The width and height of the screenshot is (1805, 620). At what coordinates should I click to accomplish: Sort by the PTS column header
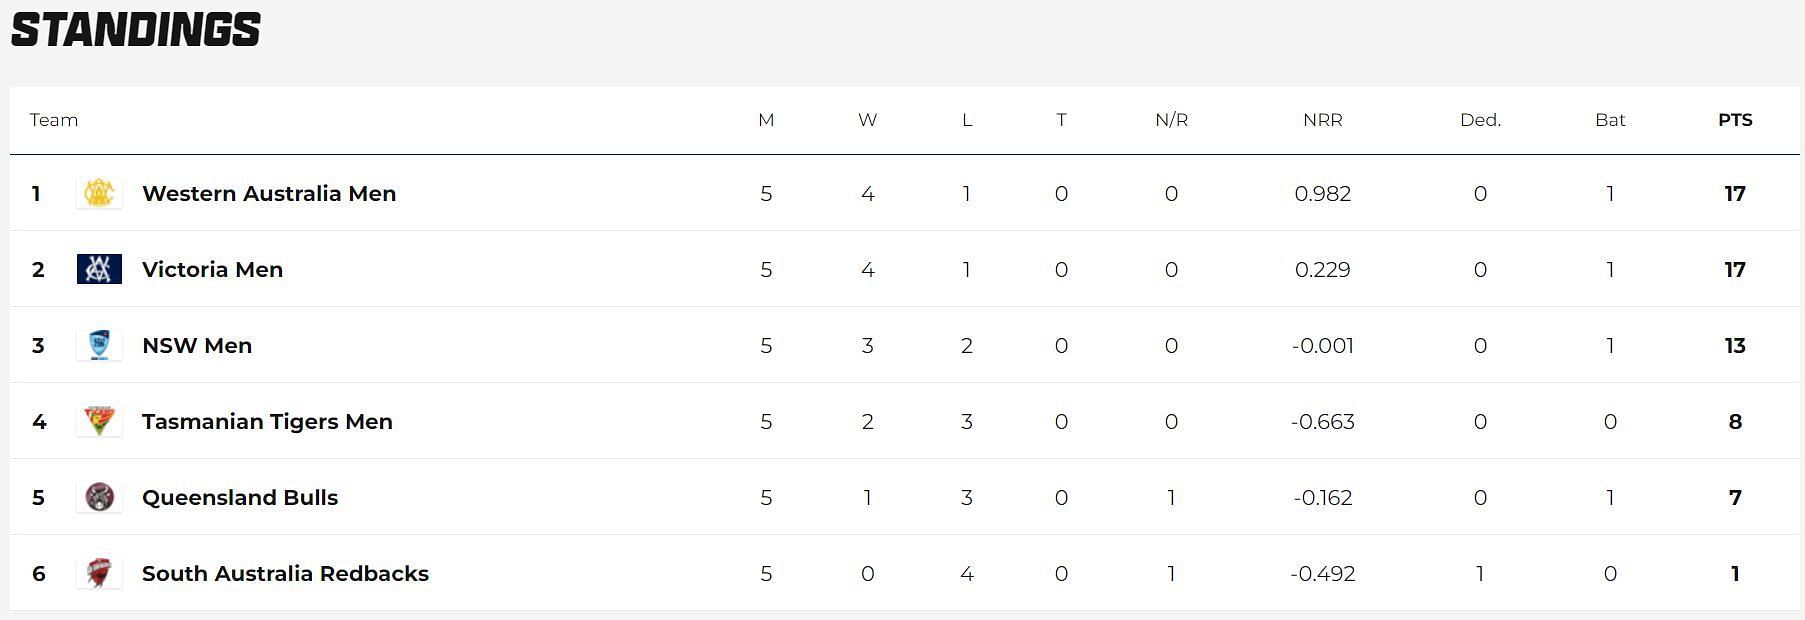coord(1735,120)
